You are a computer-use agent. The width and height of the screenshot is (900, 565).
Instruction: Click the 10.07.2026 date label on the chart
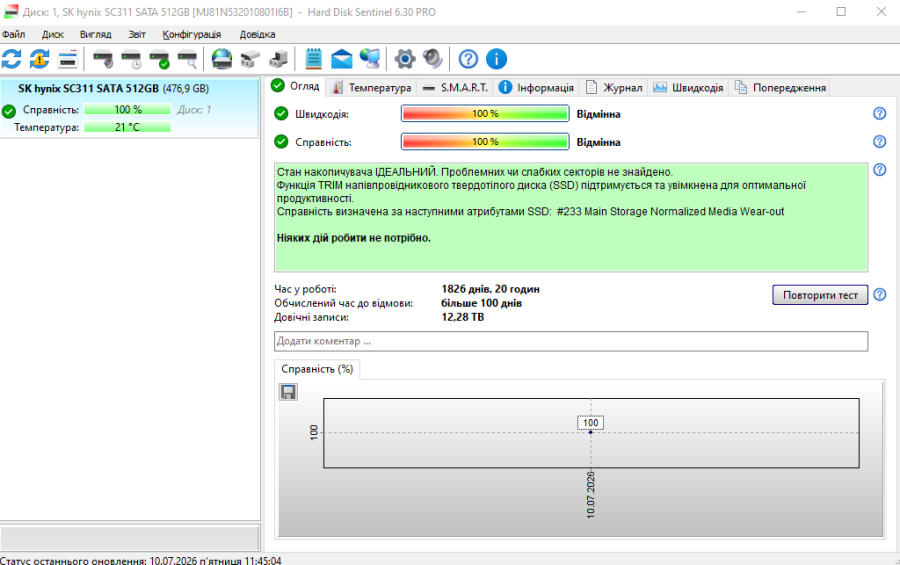591,495
